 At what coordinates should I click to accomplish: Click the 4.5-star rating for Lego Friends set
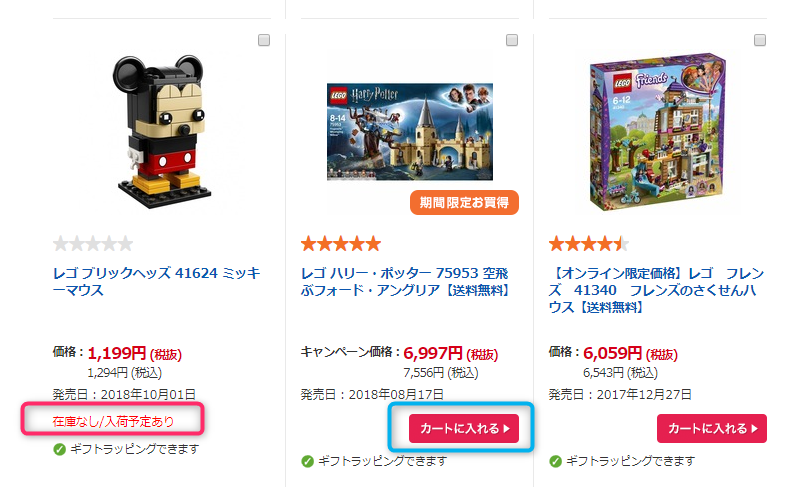pyautogui.click(x=589, y=244)
